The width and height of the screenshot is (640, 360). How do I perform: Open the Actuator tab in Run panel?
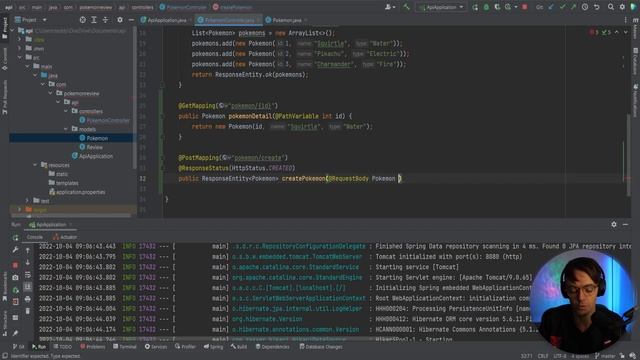[x=65, y=237]
